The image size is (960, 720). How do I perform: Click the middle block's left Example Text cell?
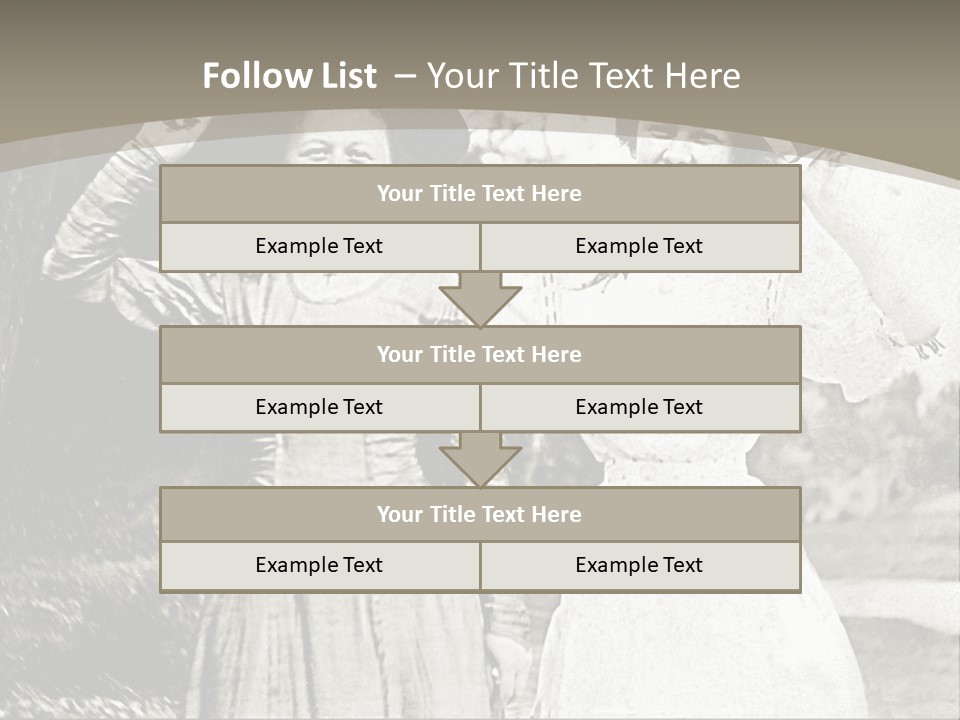coord(319,407)
